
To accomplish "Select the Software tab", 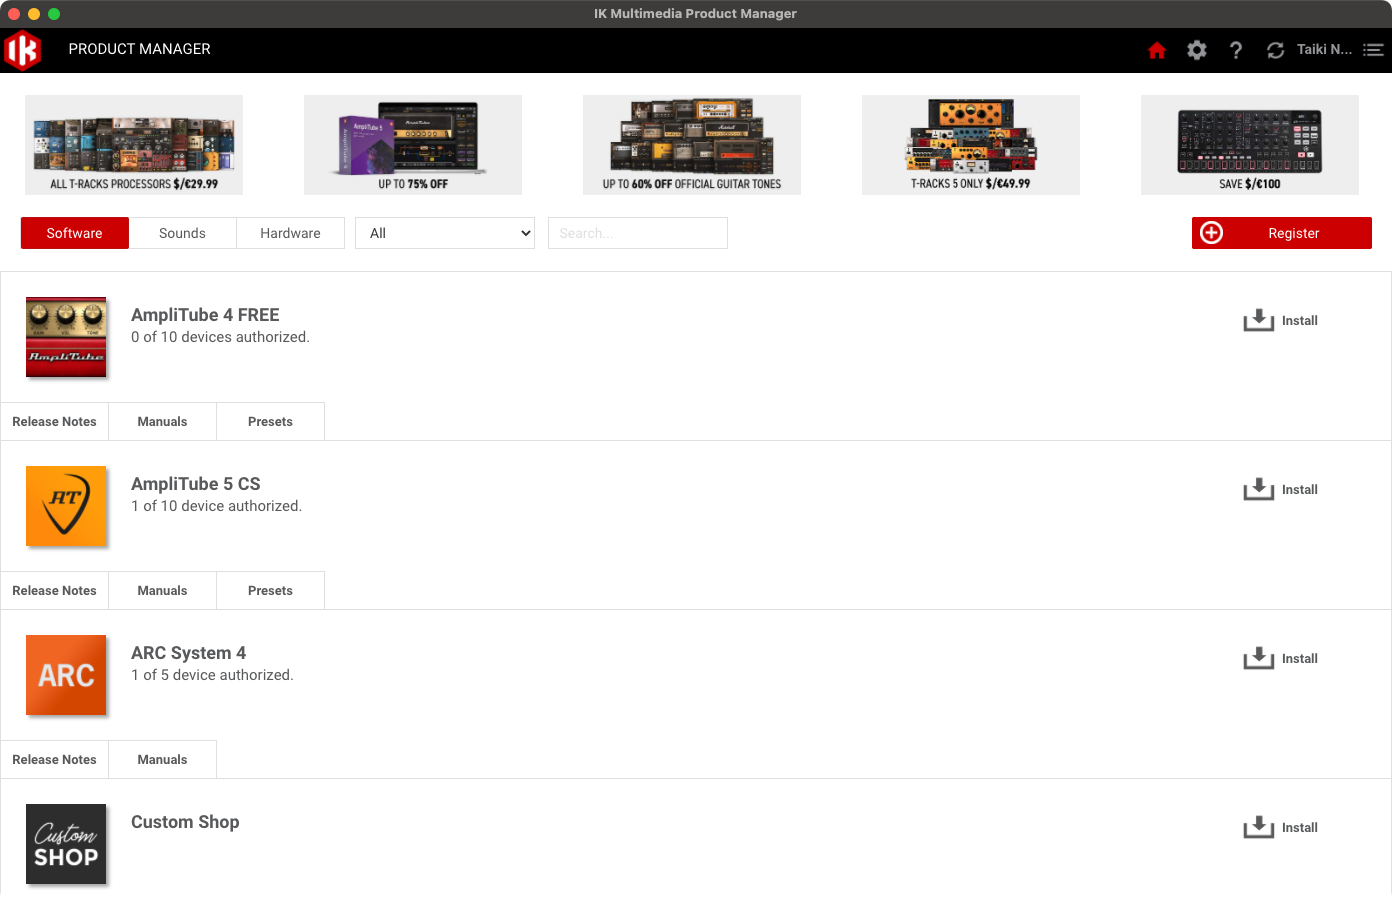I will point(75,233).
